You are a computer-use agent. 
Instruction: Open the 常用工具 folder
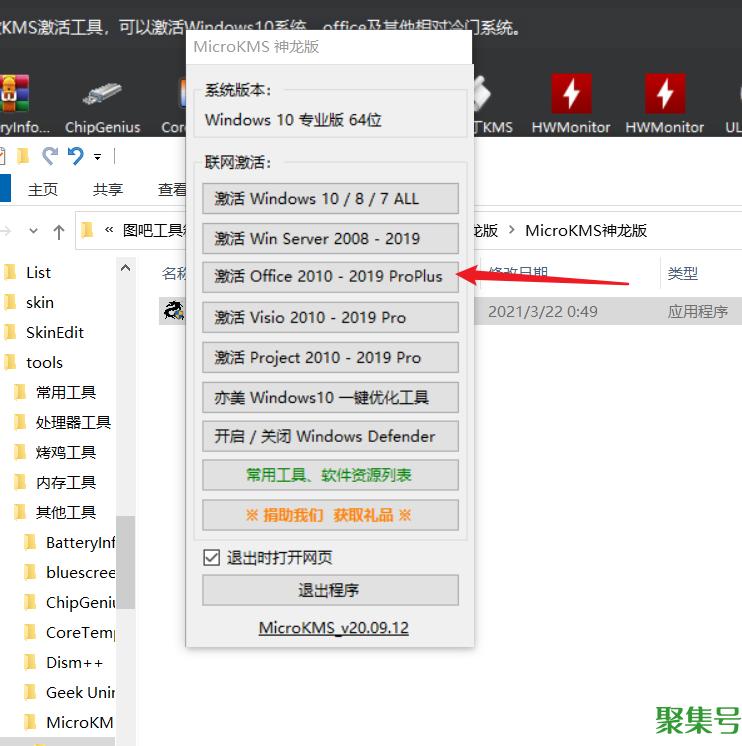point(66,393)
